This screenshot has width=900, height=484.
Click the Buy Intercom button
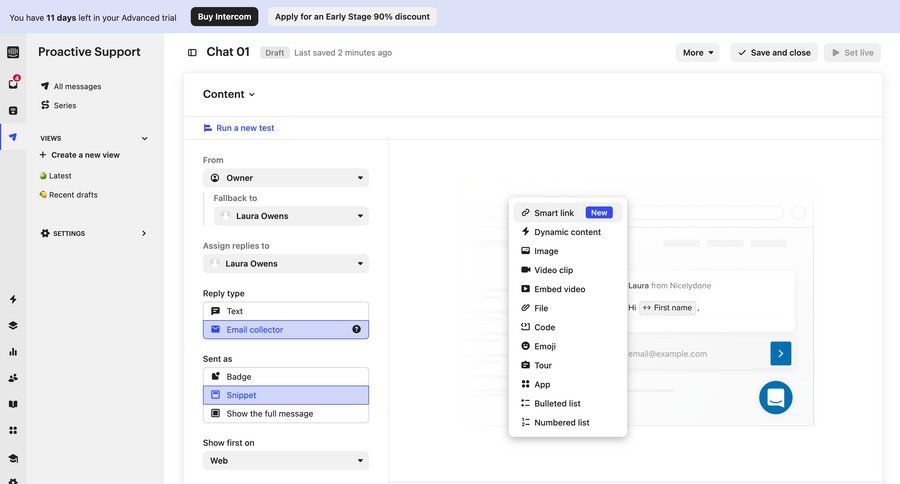click(224, 17)
